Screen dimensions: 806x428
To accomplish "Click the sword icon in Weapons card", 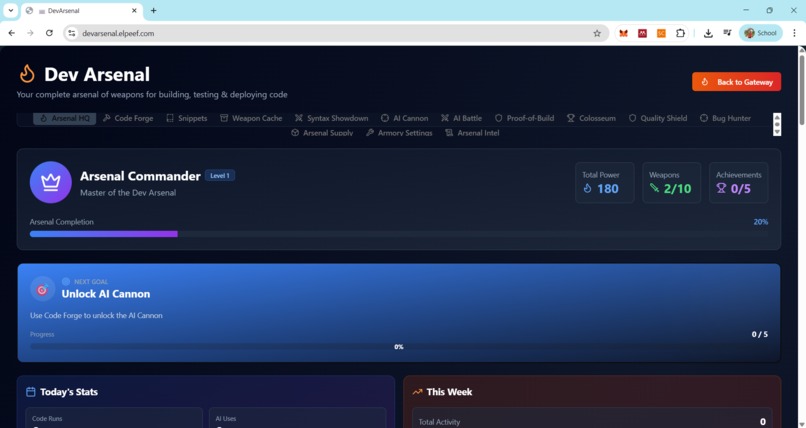I will pos(654,188).
